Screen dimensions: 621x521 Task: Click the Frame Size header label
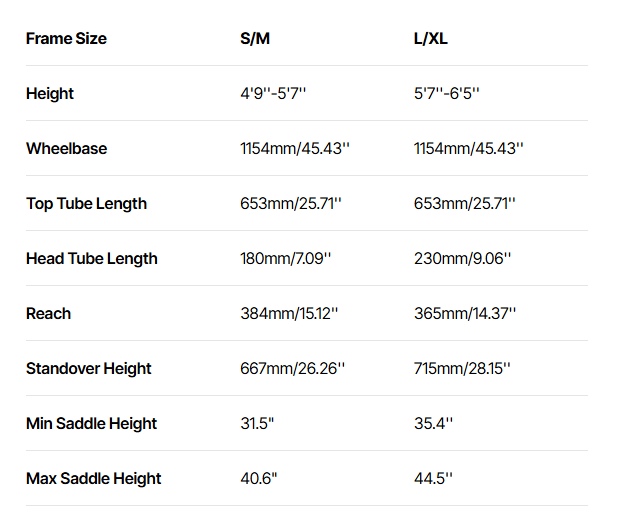[66, 39]
